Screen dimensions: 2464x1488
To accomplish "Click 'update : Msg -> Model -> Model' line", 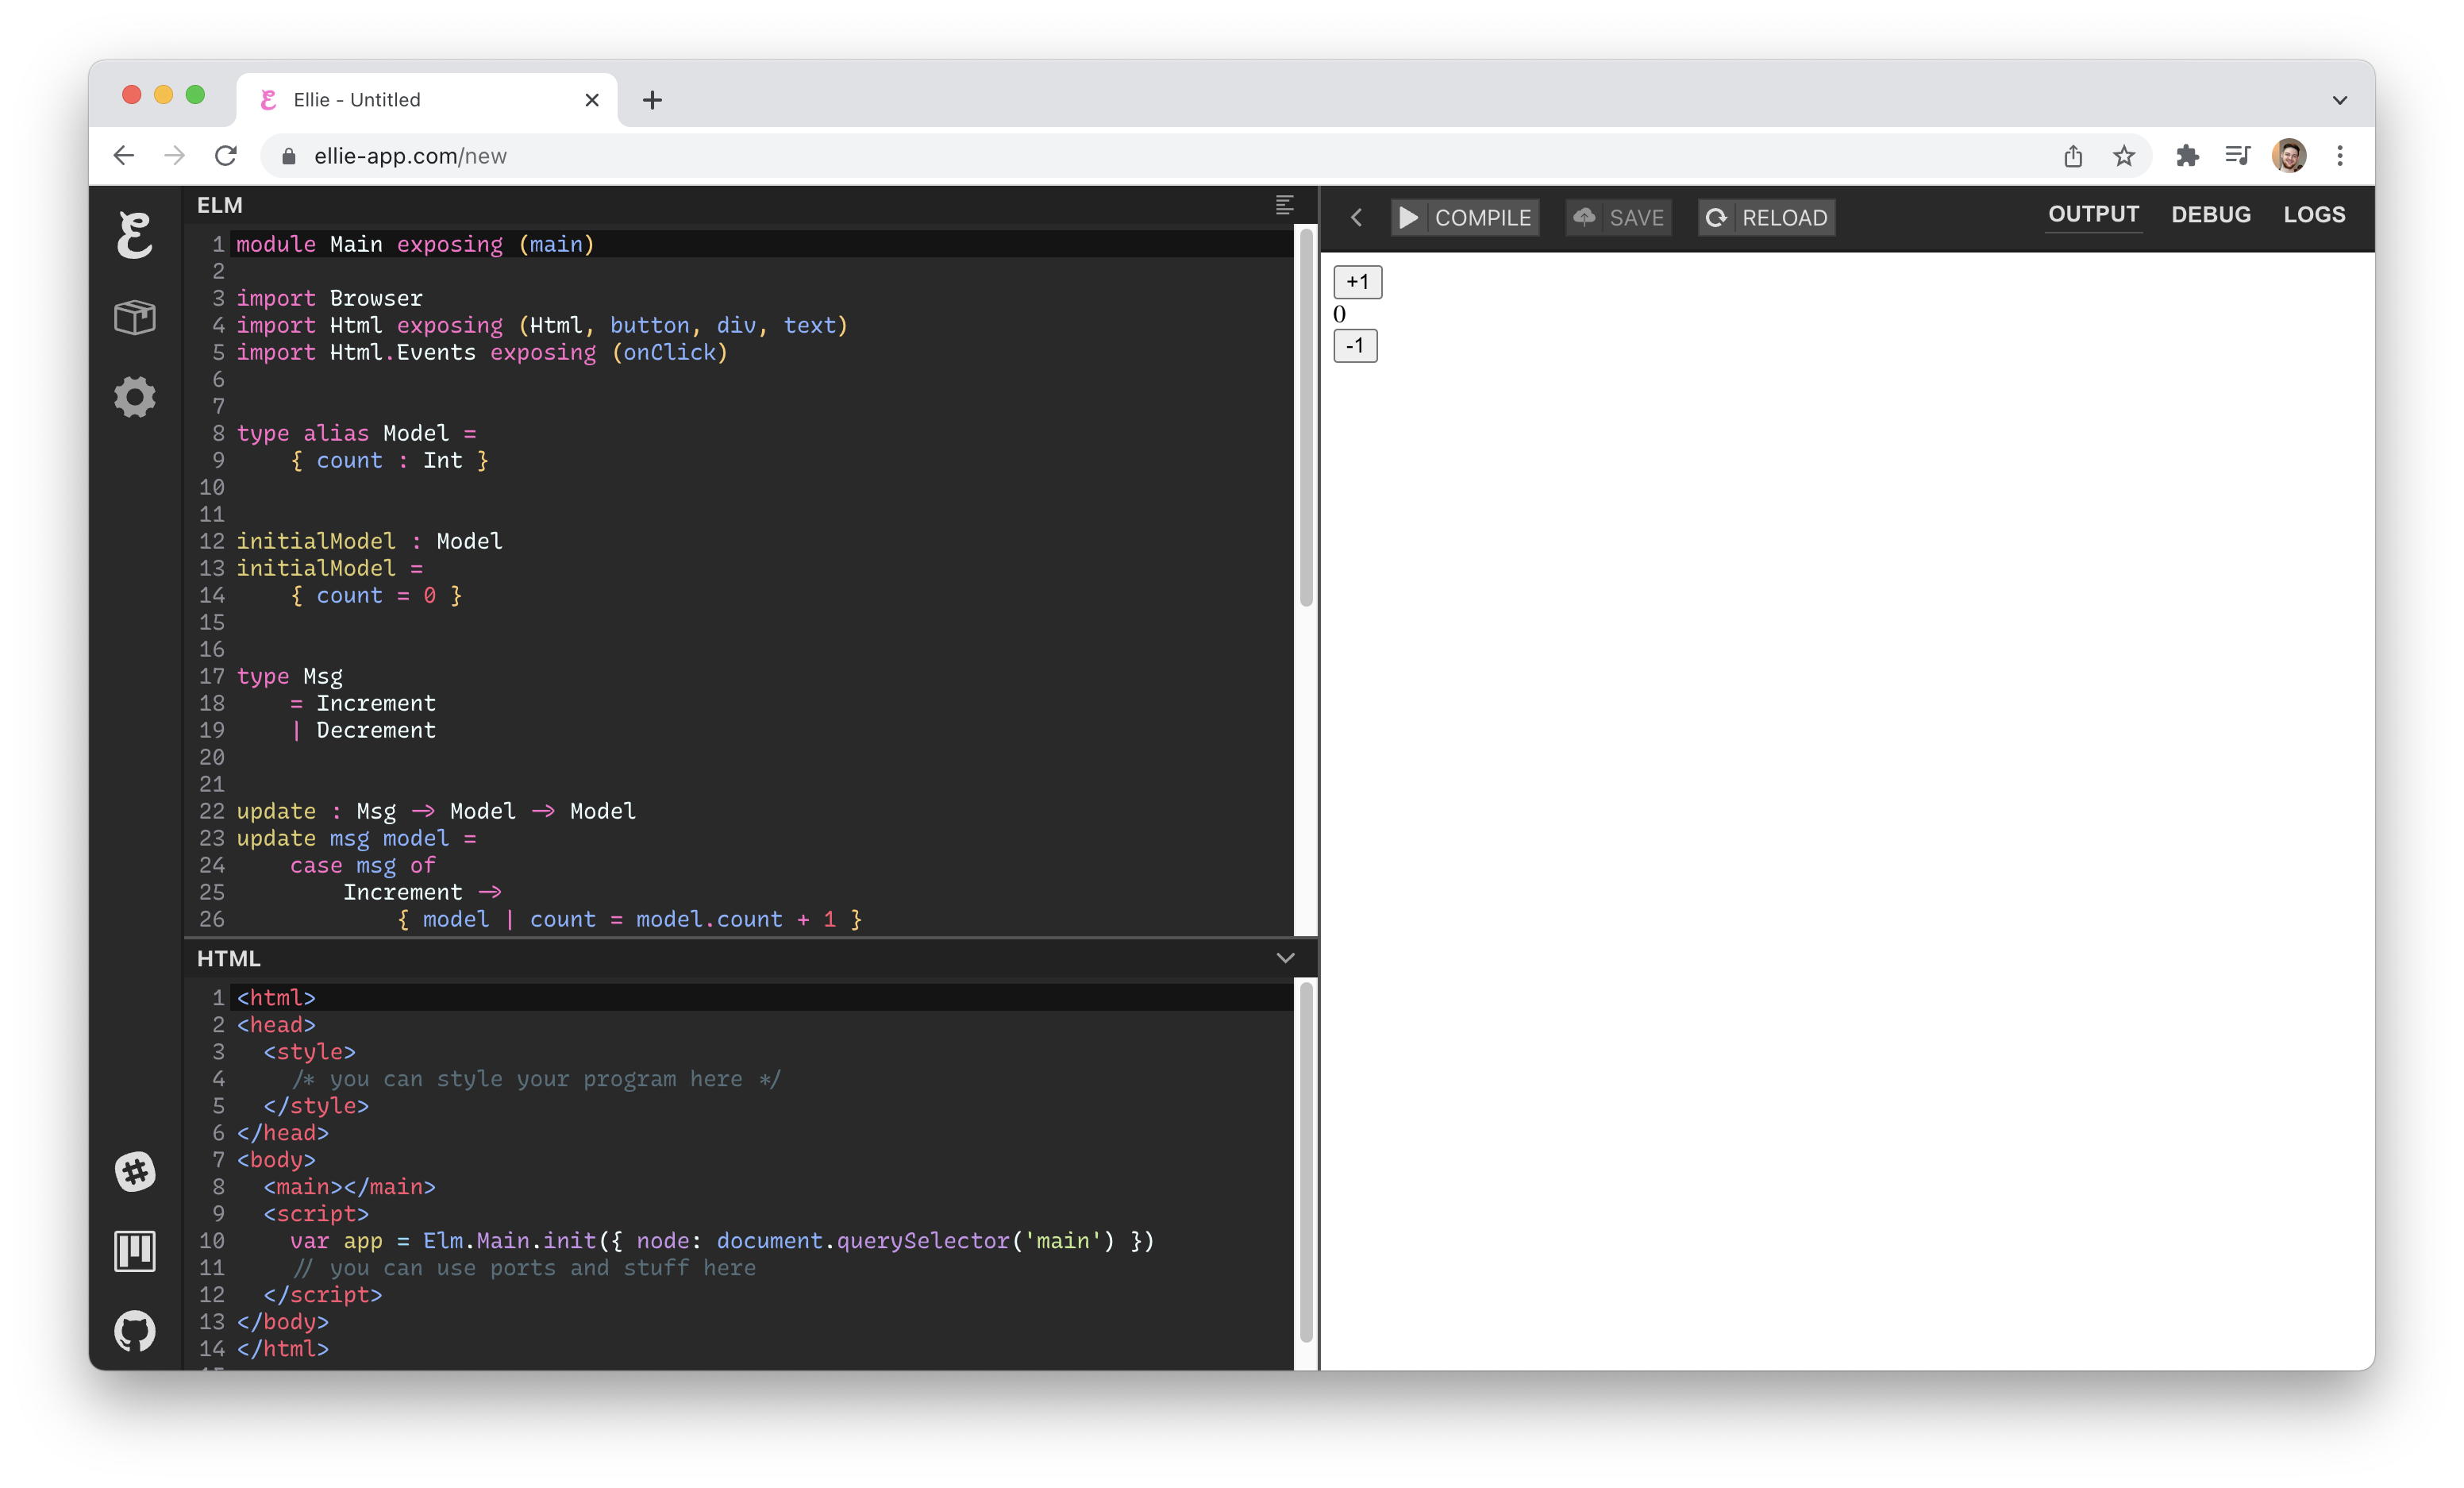I will (436, 811).
